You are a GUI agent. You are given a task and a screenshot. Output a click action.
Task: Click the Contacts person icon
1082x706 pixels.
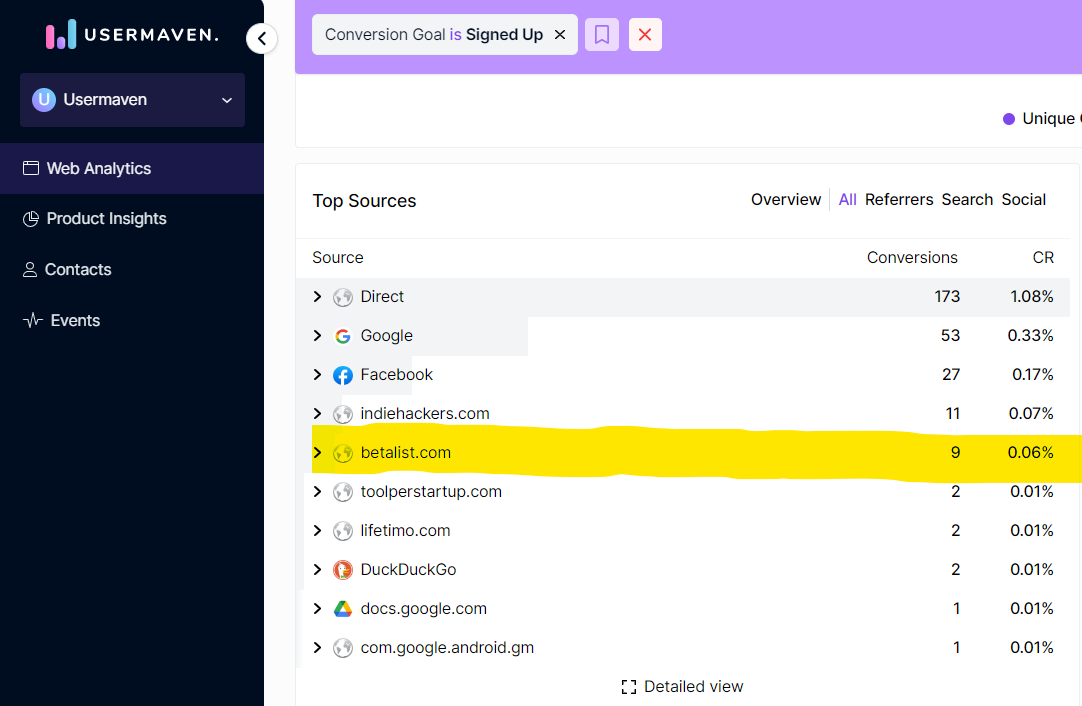pos(30,270)
